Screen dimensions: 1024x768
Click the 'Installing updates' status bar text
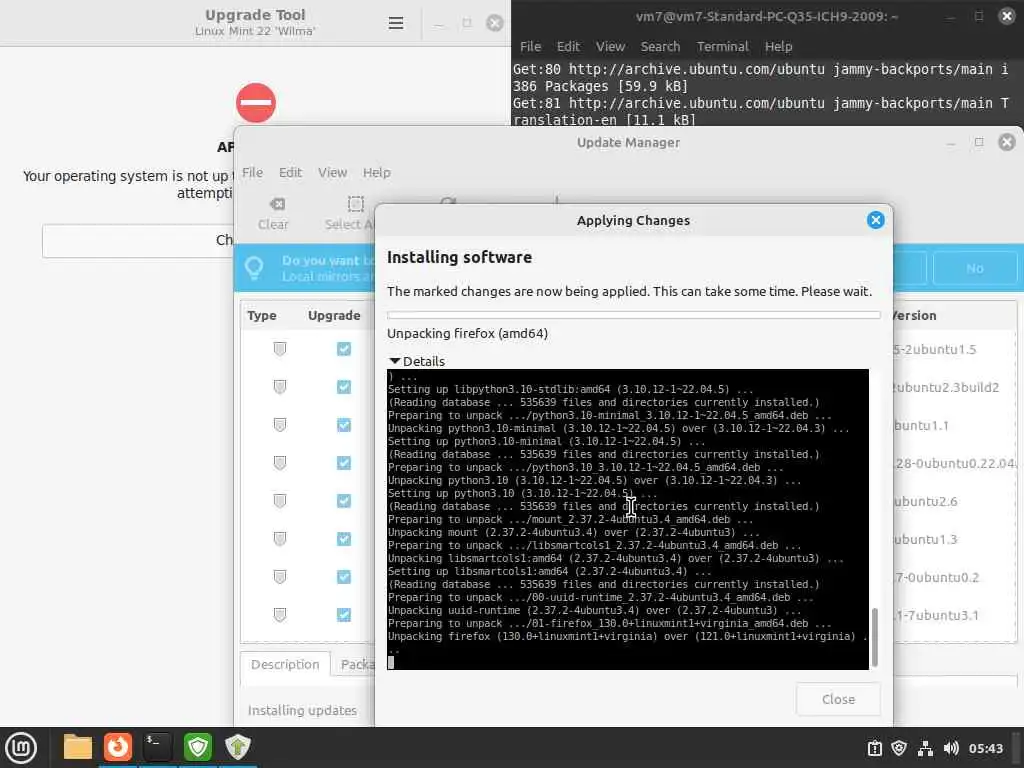(x=302, y=710)
